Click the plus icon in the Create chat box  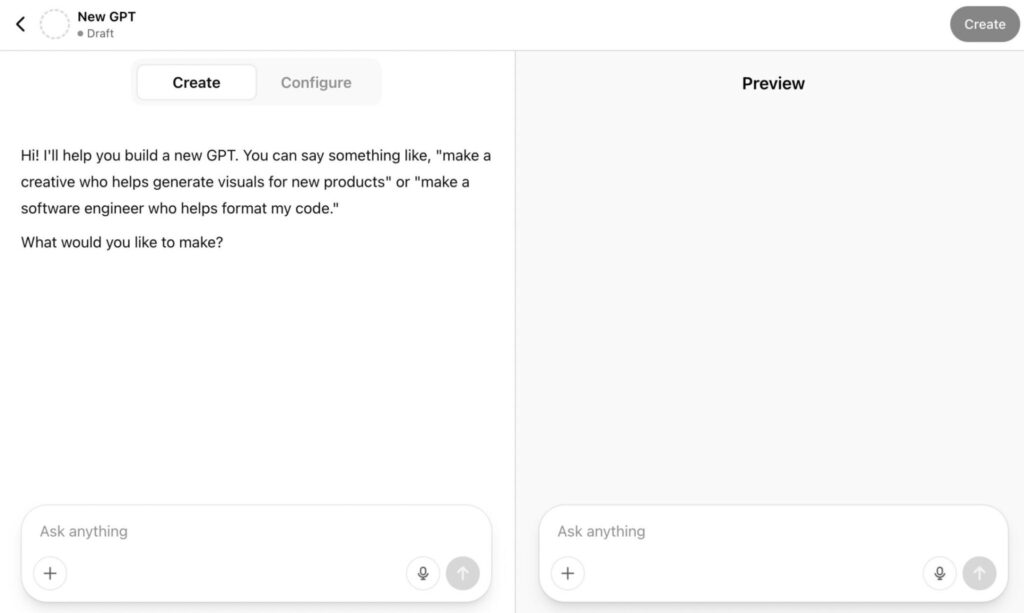click(x=50, y=573)
